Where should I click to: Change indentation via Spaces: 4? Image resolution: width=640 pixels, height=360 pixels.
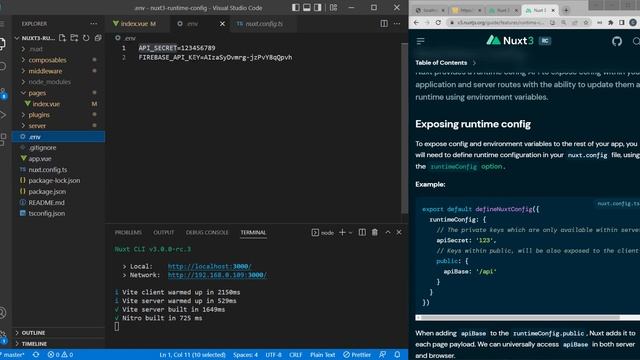coord(245,355)
